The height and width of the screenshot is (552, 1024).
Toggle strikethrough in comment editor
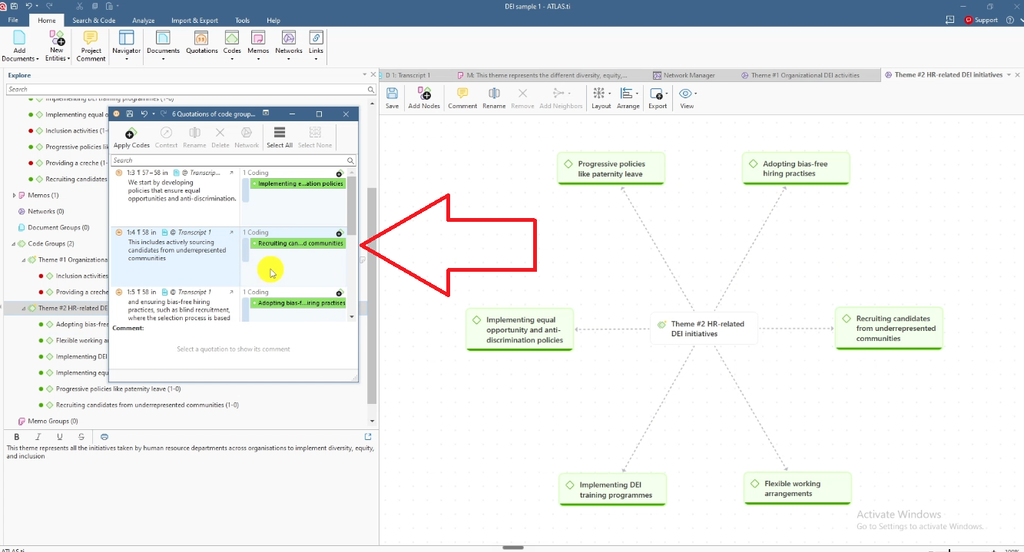(x=81, y=437)
